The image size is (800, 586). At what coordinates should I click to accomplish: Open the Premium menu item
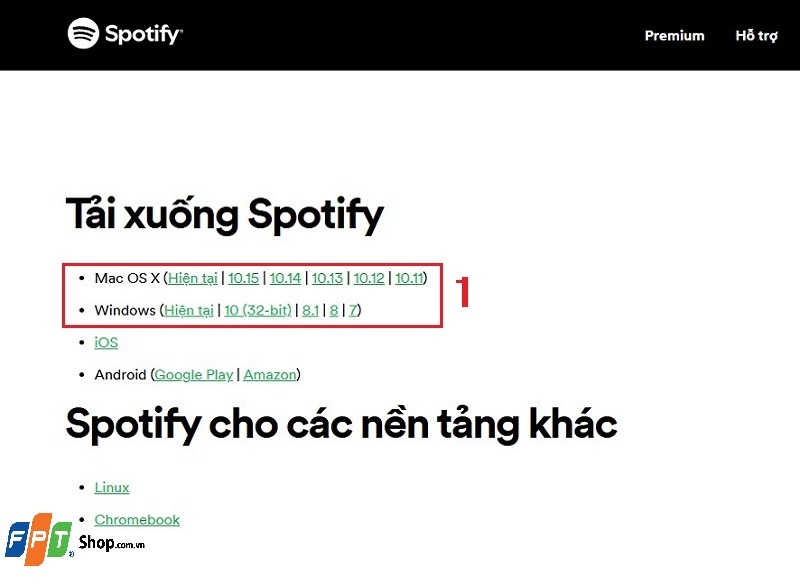[674, 35]
